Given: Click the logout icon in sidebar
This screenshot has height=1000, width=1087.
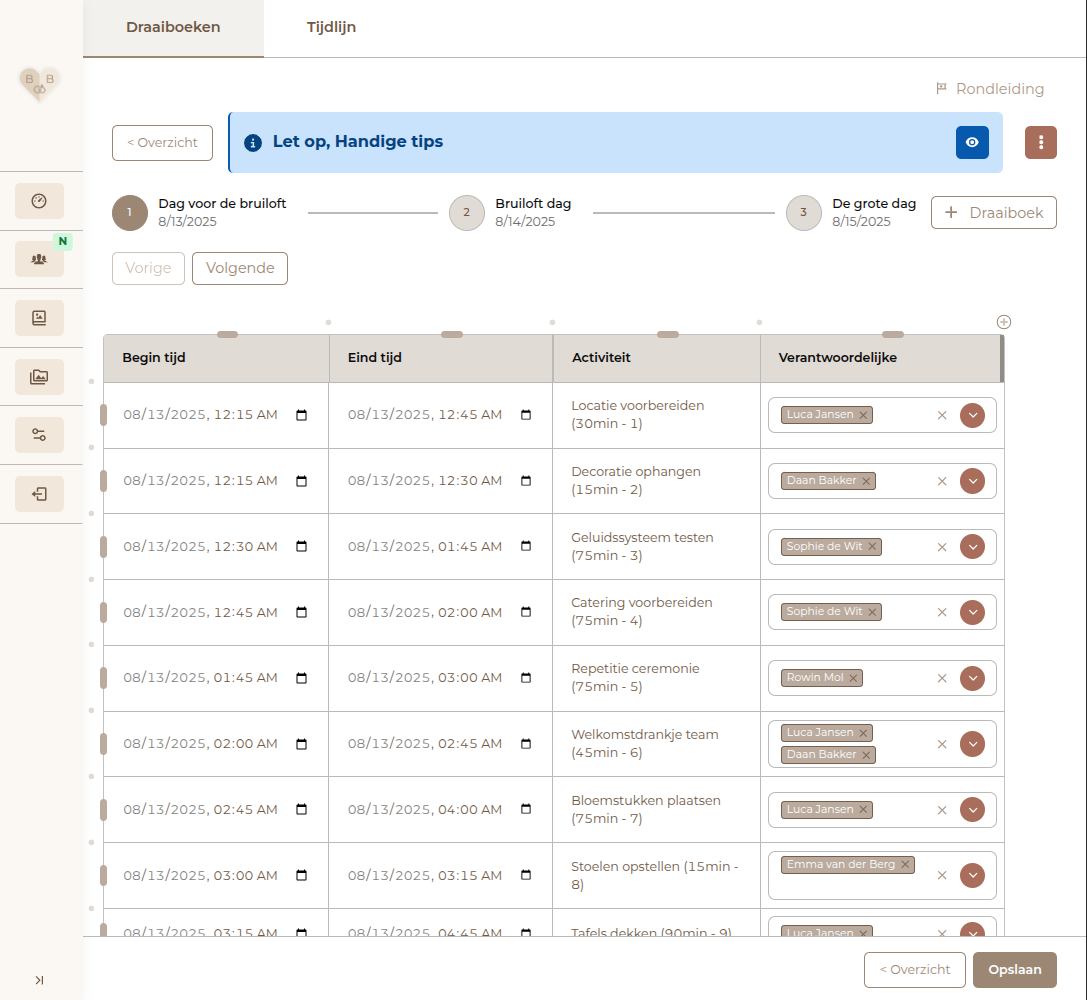Looking at the screenshot, I should (40, 494).
